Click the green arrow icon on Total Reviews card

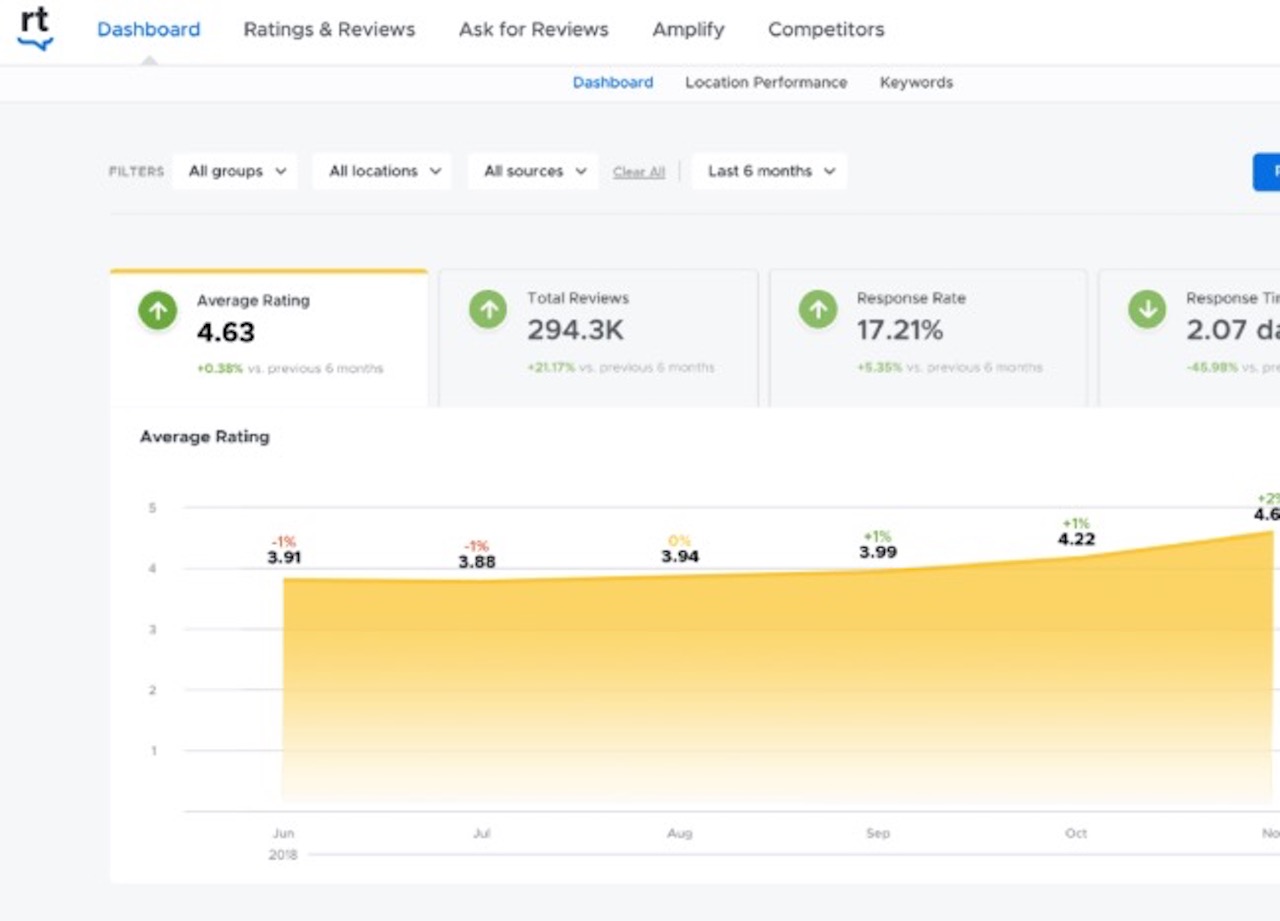click(487, 310)
